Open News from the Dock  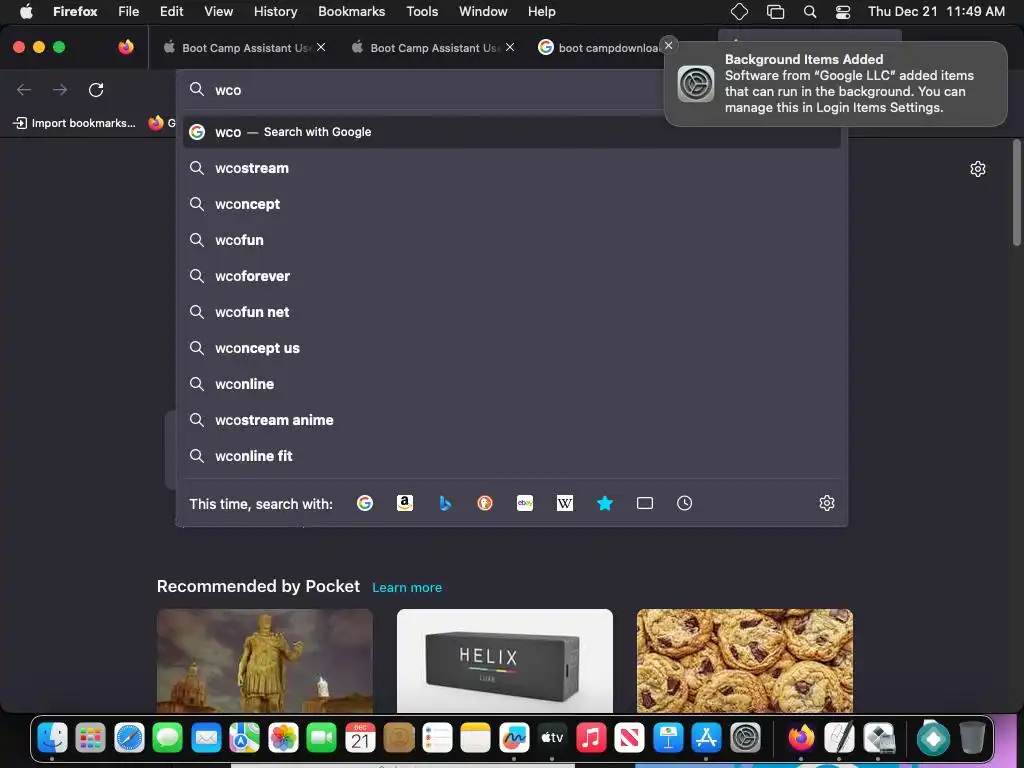coord(630,738)
